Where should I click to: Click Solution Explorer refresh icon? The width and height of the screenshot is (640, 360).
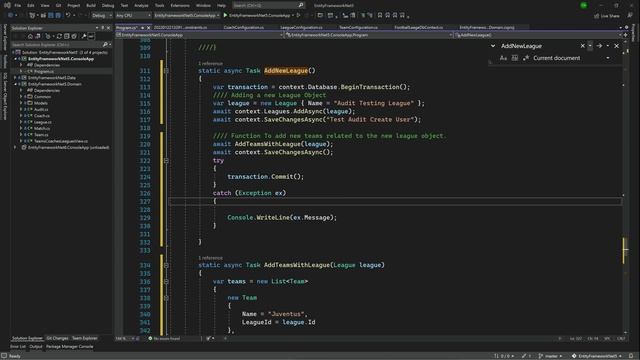tap(59, 36)
